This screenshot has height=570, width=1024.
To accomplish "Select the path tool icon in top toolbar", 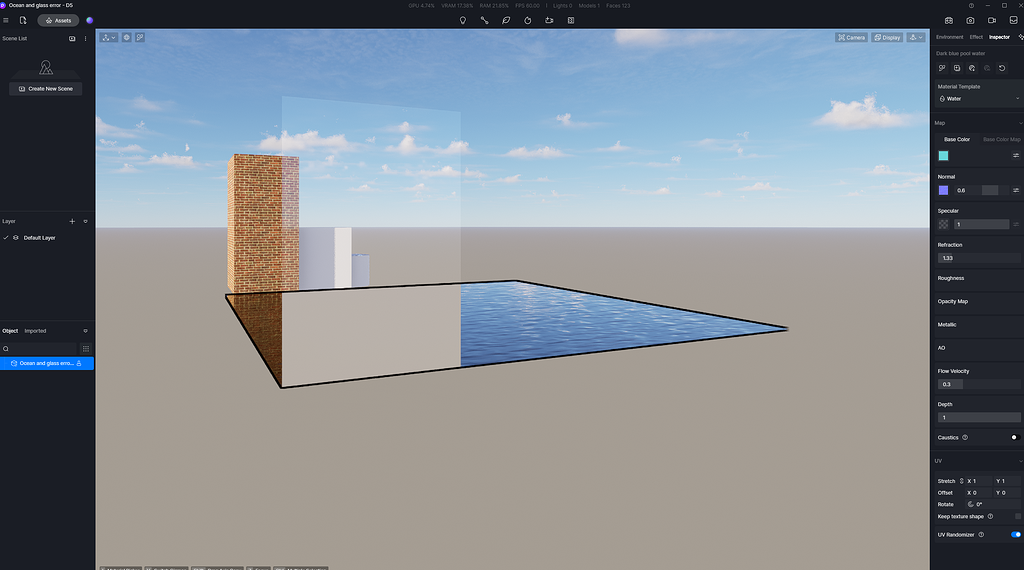I will pyautogui.click(x=485, y=20).
